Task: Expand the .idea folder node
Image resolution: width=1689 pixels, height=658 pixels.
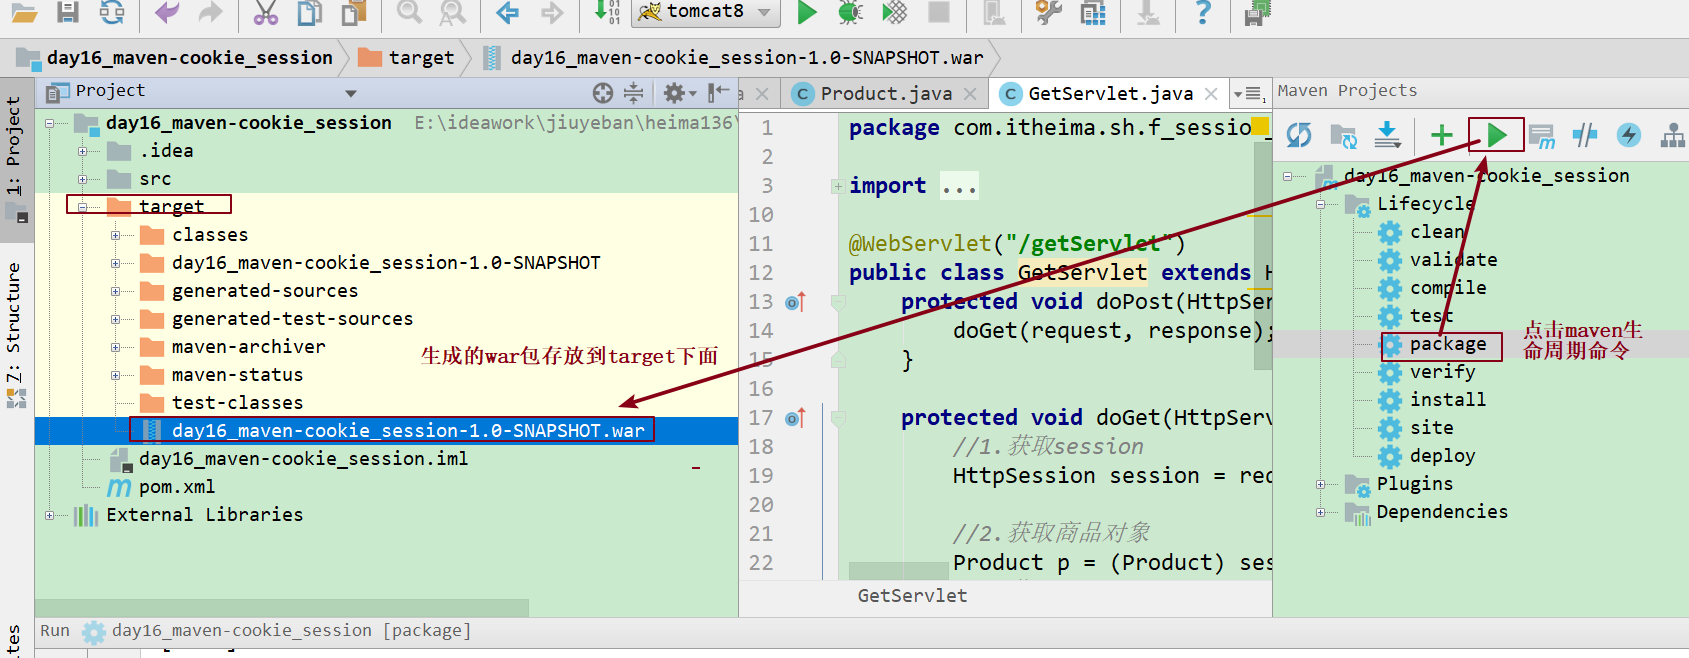Action: point(83,151)
